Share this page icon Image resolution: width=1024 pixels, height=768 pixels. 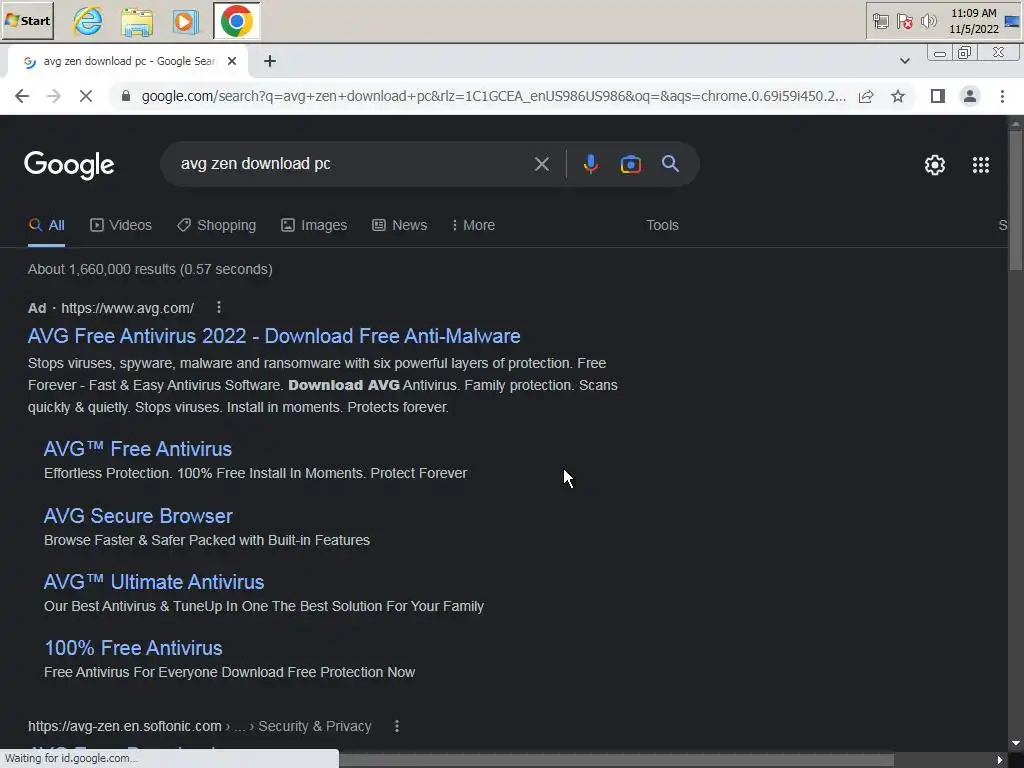pos(866,96)
